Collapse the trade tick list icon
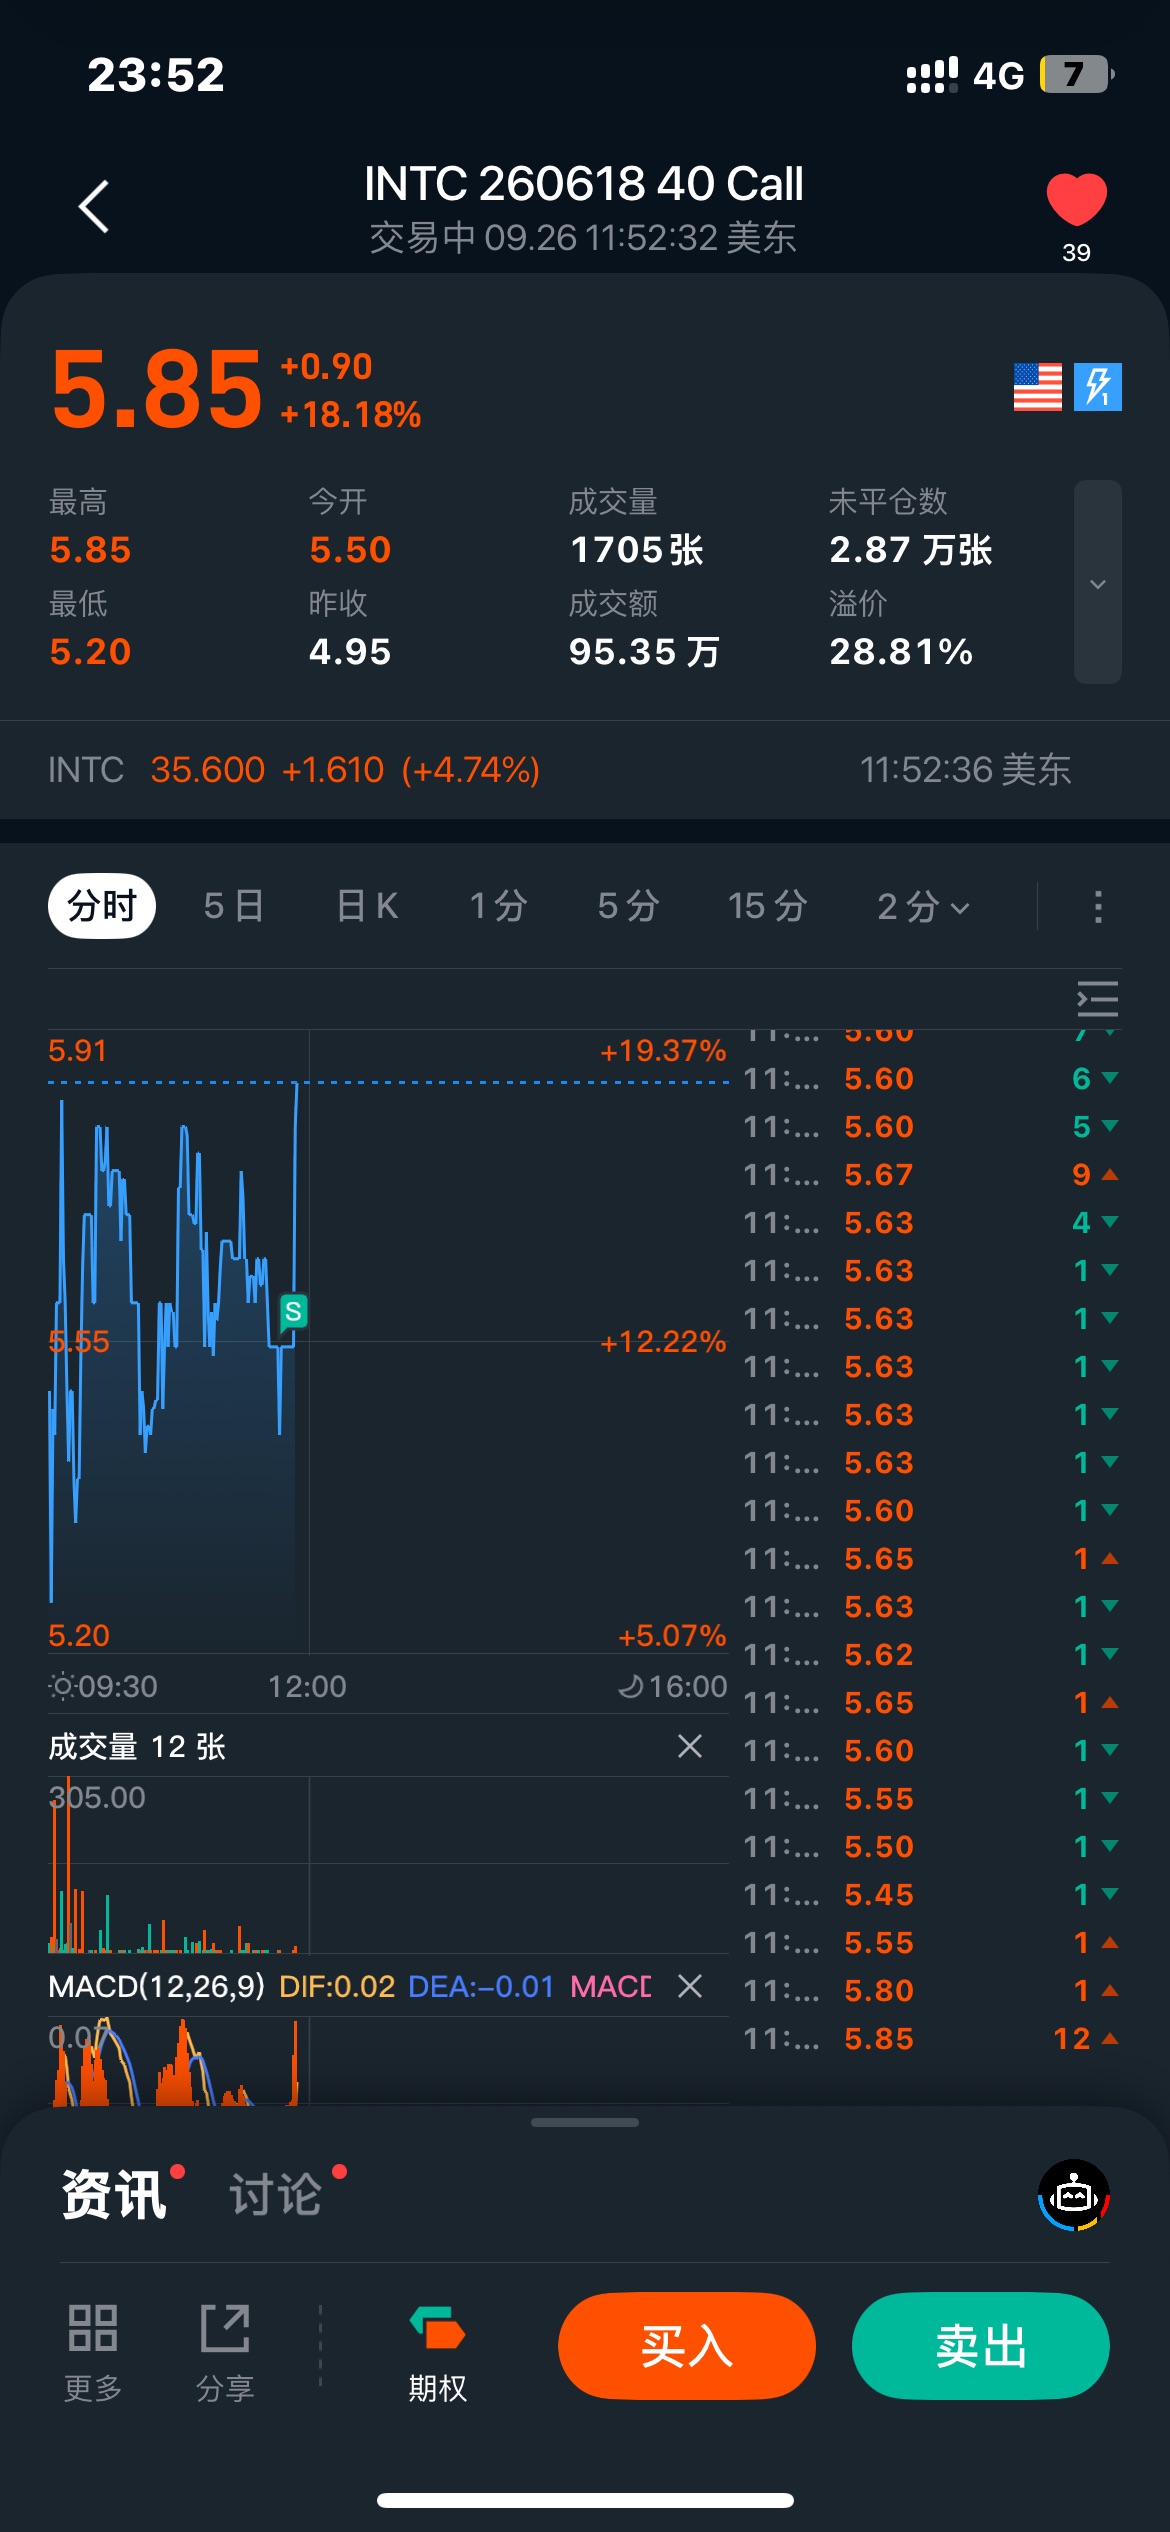 coord(1097,998)
